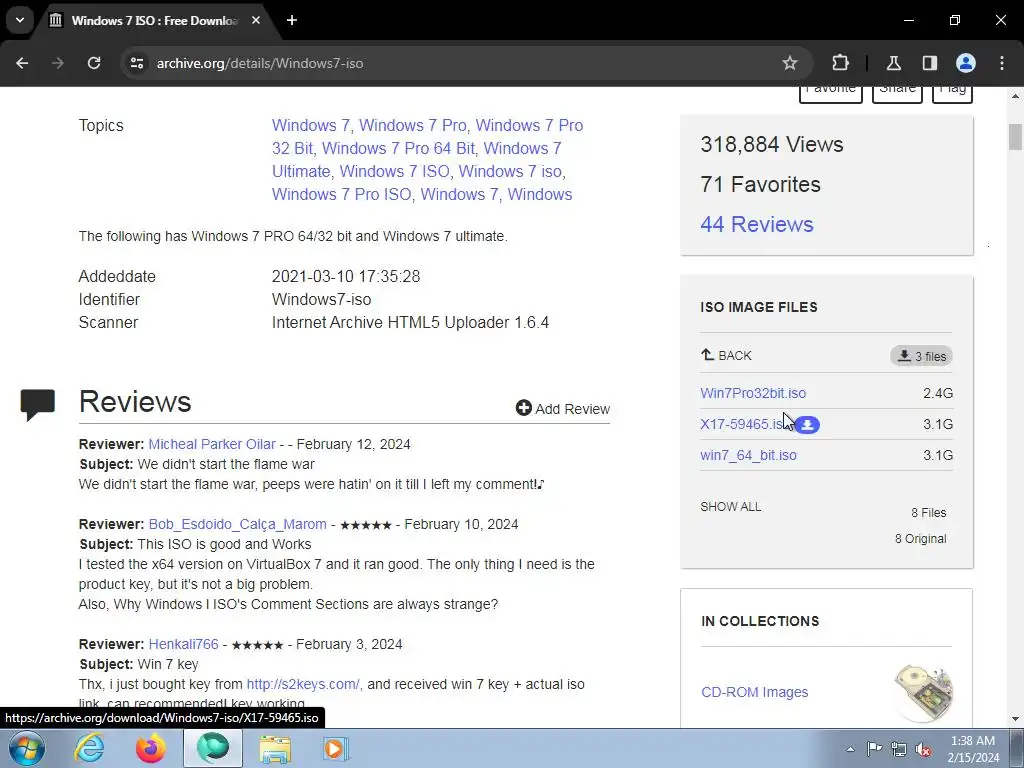The image size is (1024, 768).
Task: Open Action Center flag icon
Action: [874, 749]
